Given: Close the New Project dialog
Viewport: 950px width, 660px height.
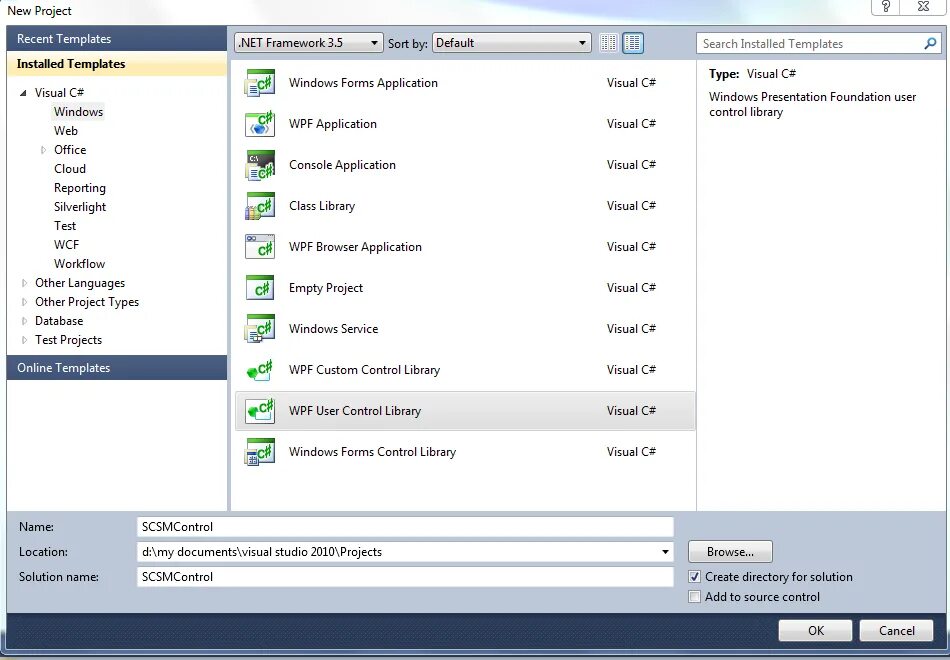Looking at the screenshot, I should 923,7.
